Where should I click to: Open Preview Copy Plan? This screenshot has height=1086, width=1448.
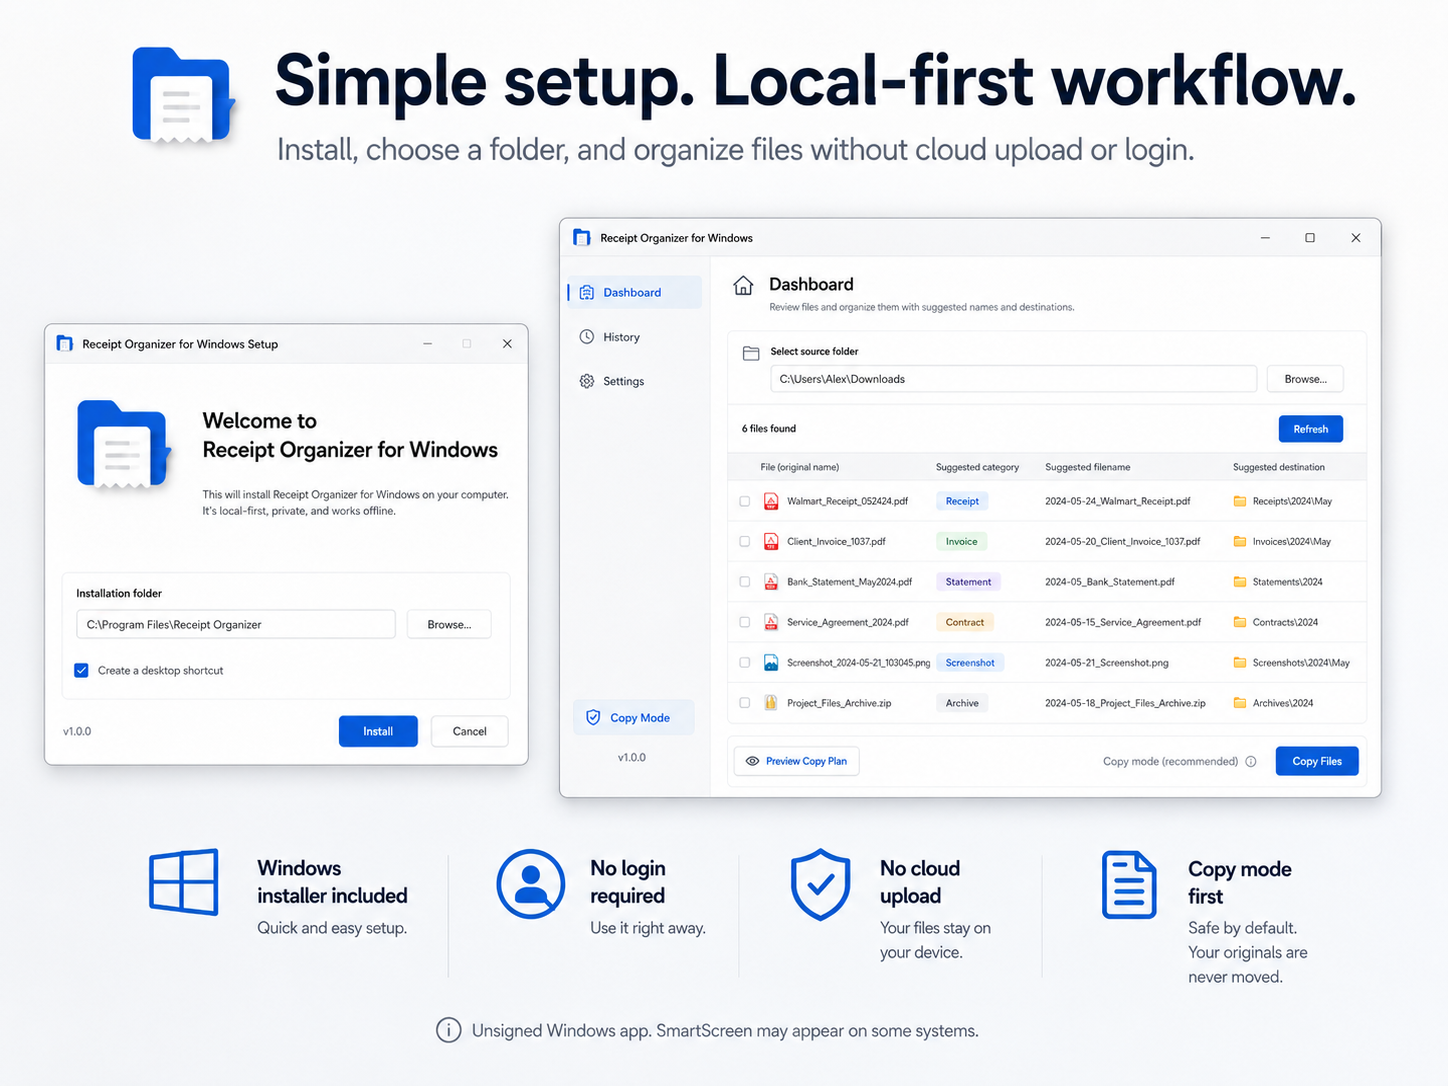(x=797, y=761)
